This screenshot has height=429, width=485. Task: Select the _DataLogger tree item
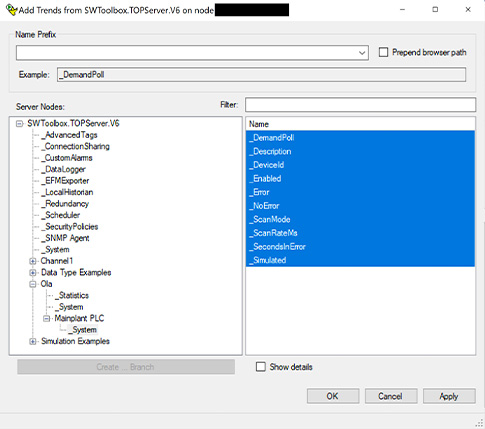tap(63, 169)
